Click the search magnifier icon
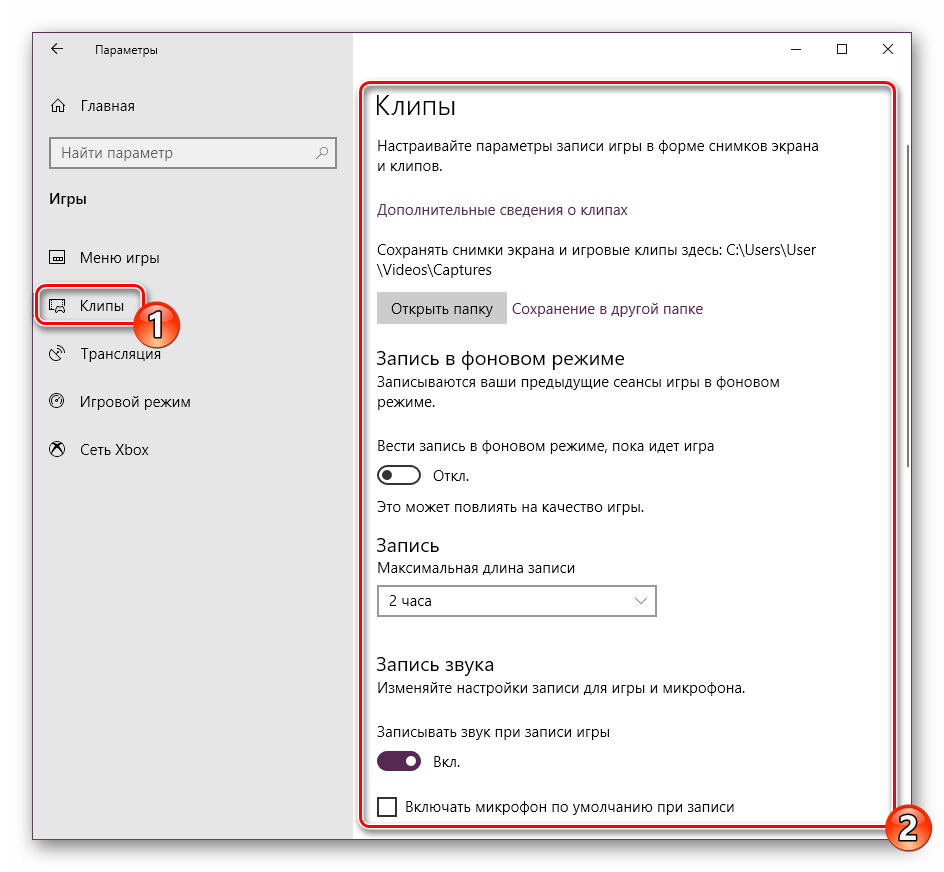This screenshot has height=872, width=944. (322, 153)
